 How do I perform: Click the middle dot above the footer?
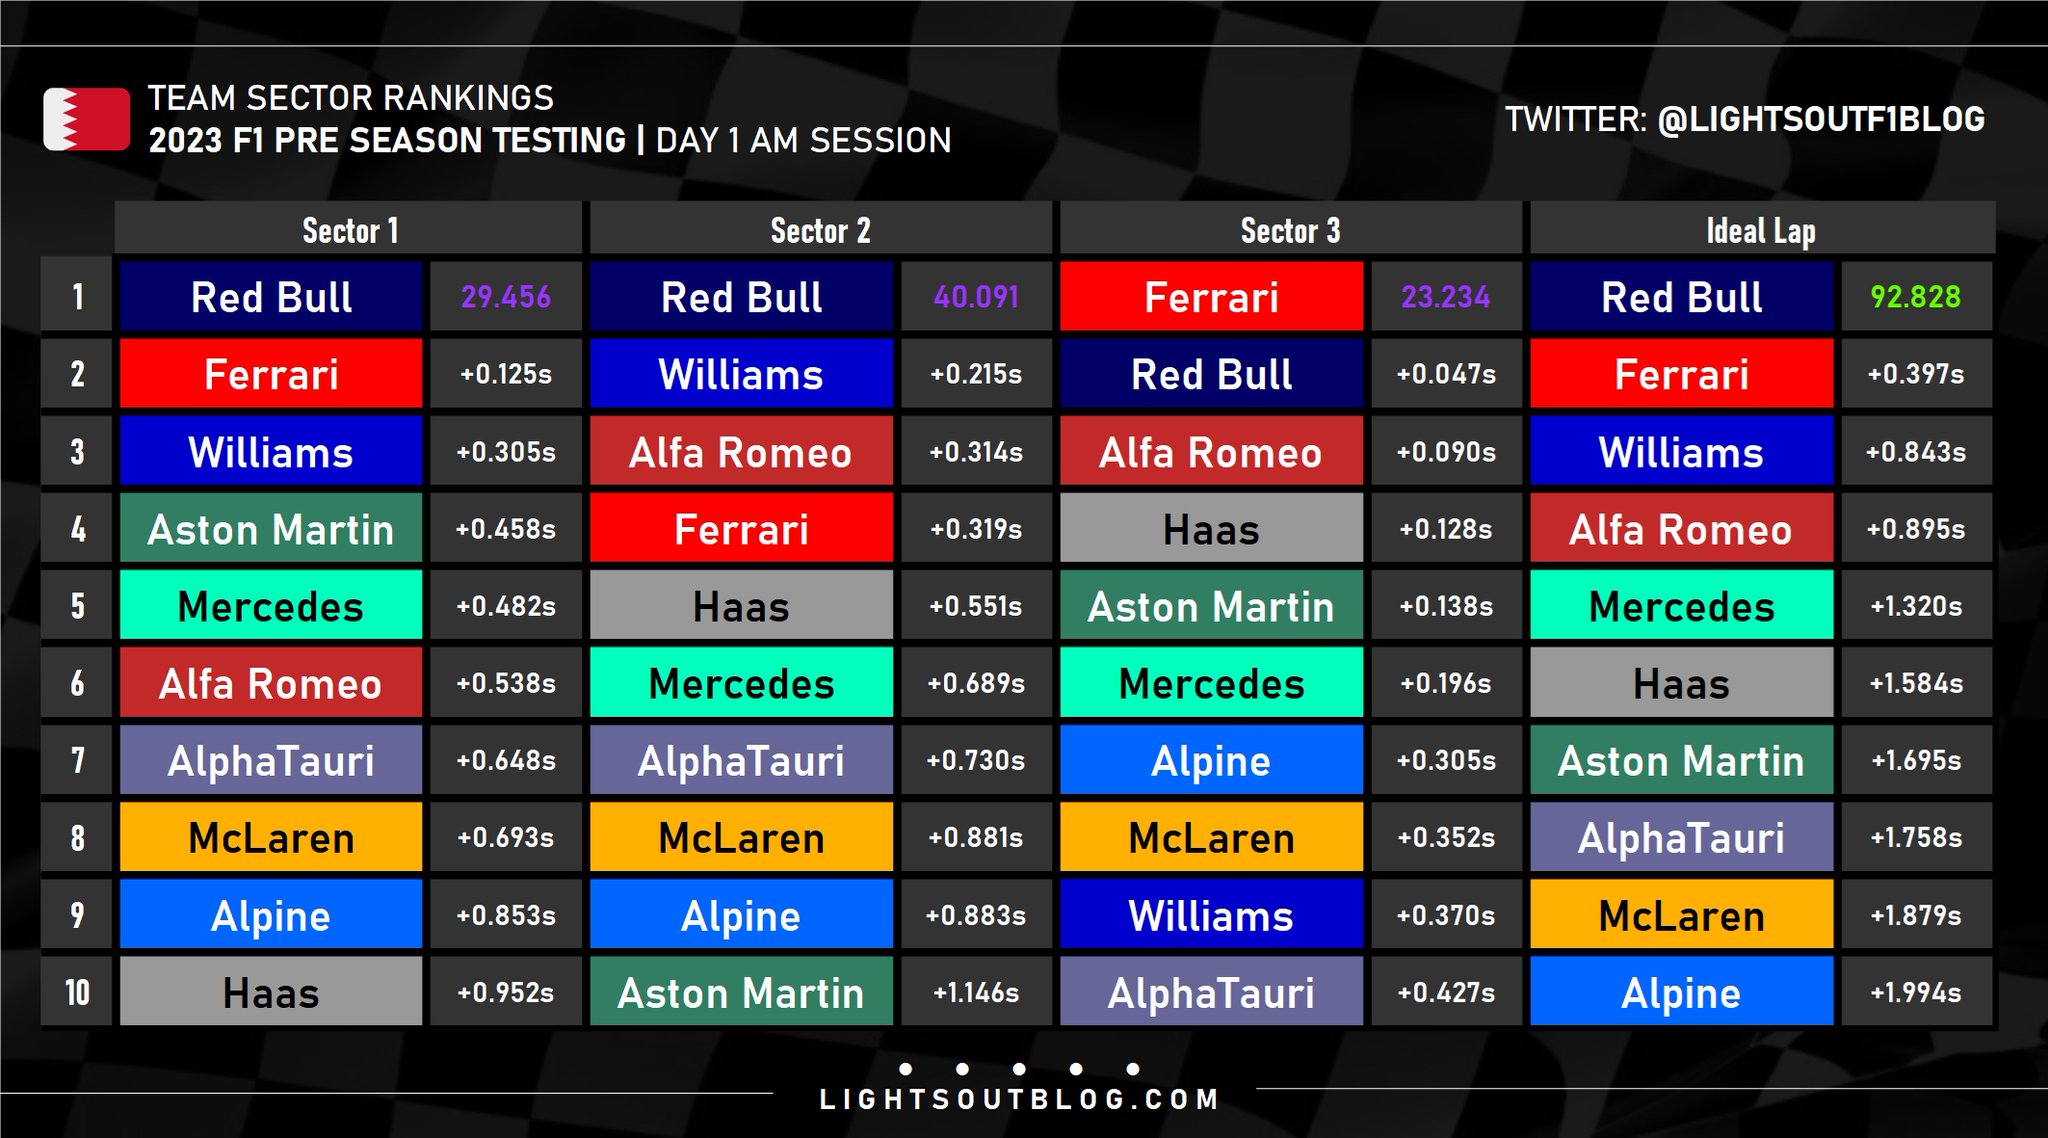[1019, 1069]
